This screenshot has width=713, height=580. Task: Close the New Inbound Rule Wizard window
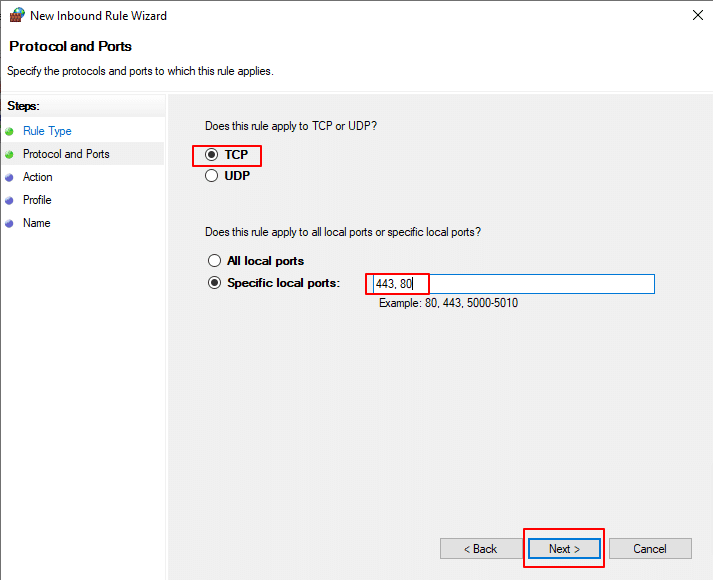click(x=695, y=16)
